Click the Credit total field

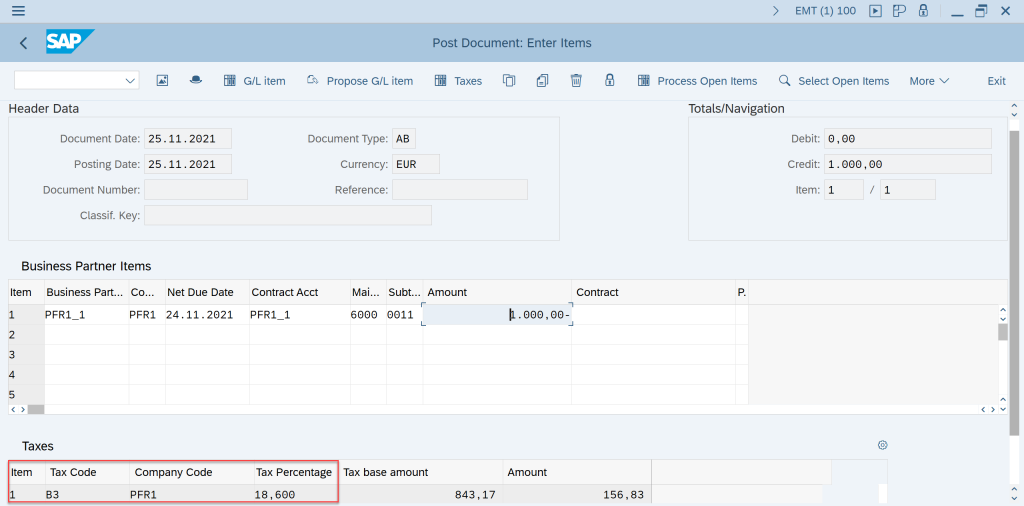908,164
